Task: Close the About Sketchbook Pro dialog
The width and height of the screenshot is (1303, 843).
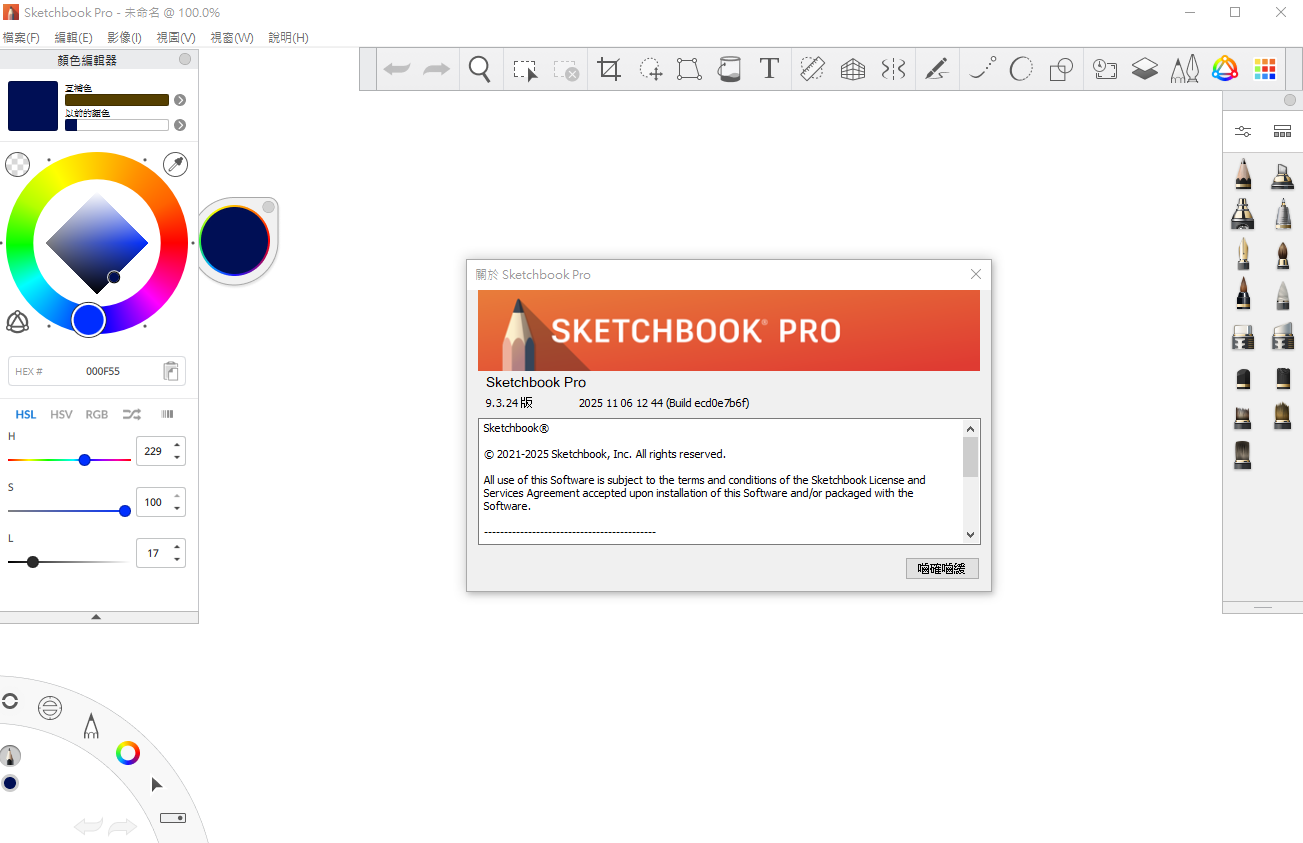Action: (976, 274)
